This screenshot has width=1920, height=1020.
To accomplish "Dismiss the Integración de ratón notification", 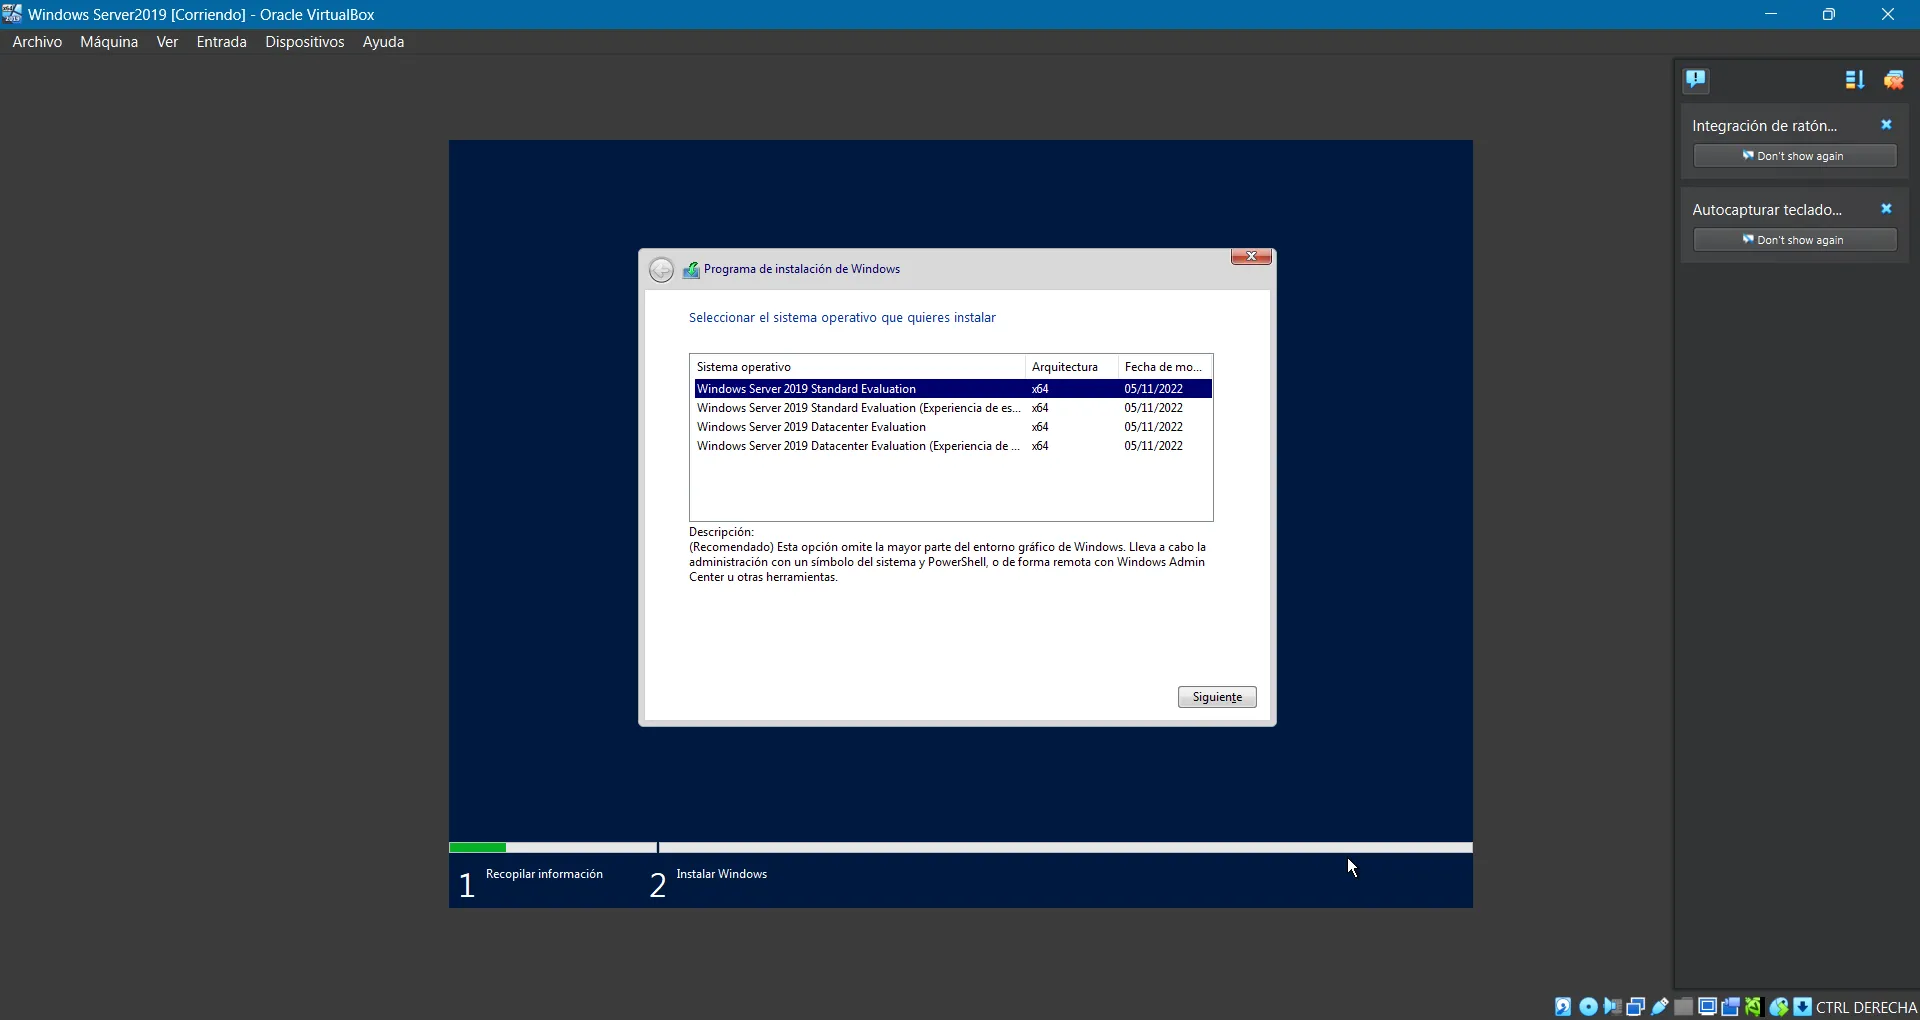I will pyautogui.click(x=1886, y=125).
